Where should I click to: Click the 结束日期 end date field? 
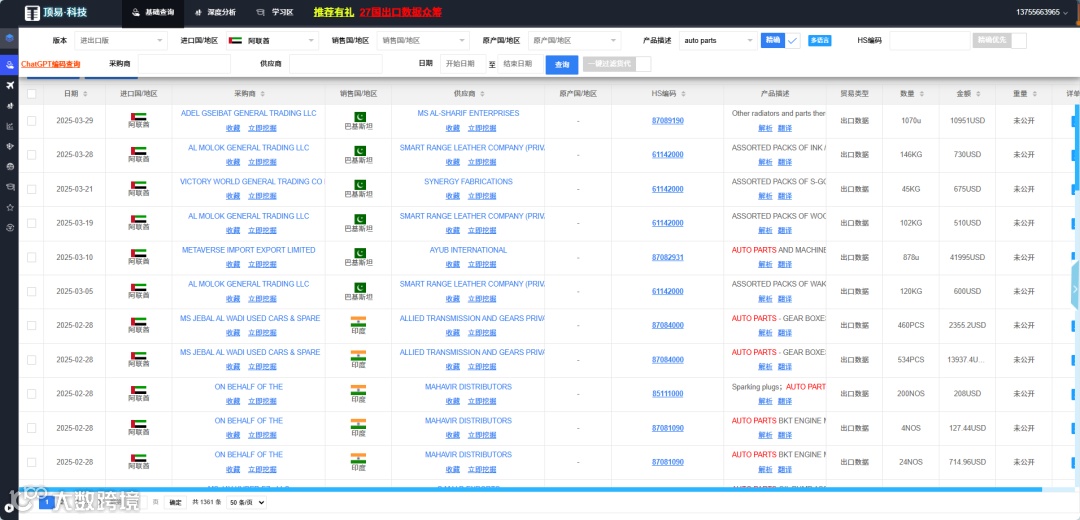(520, 64)
